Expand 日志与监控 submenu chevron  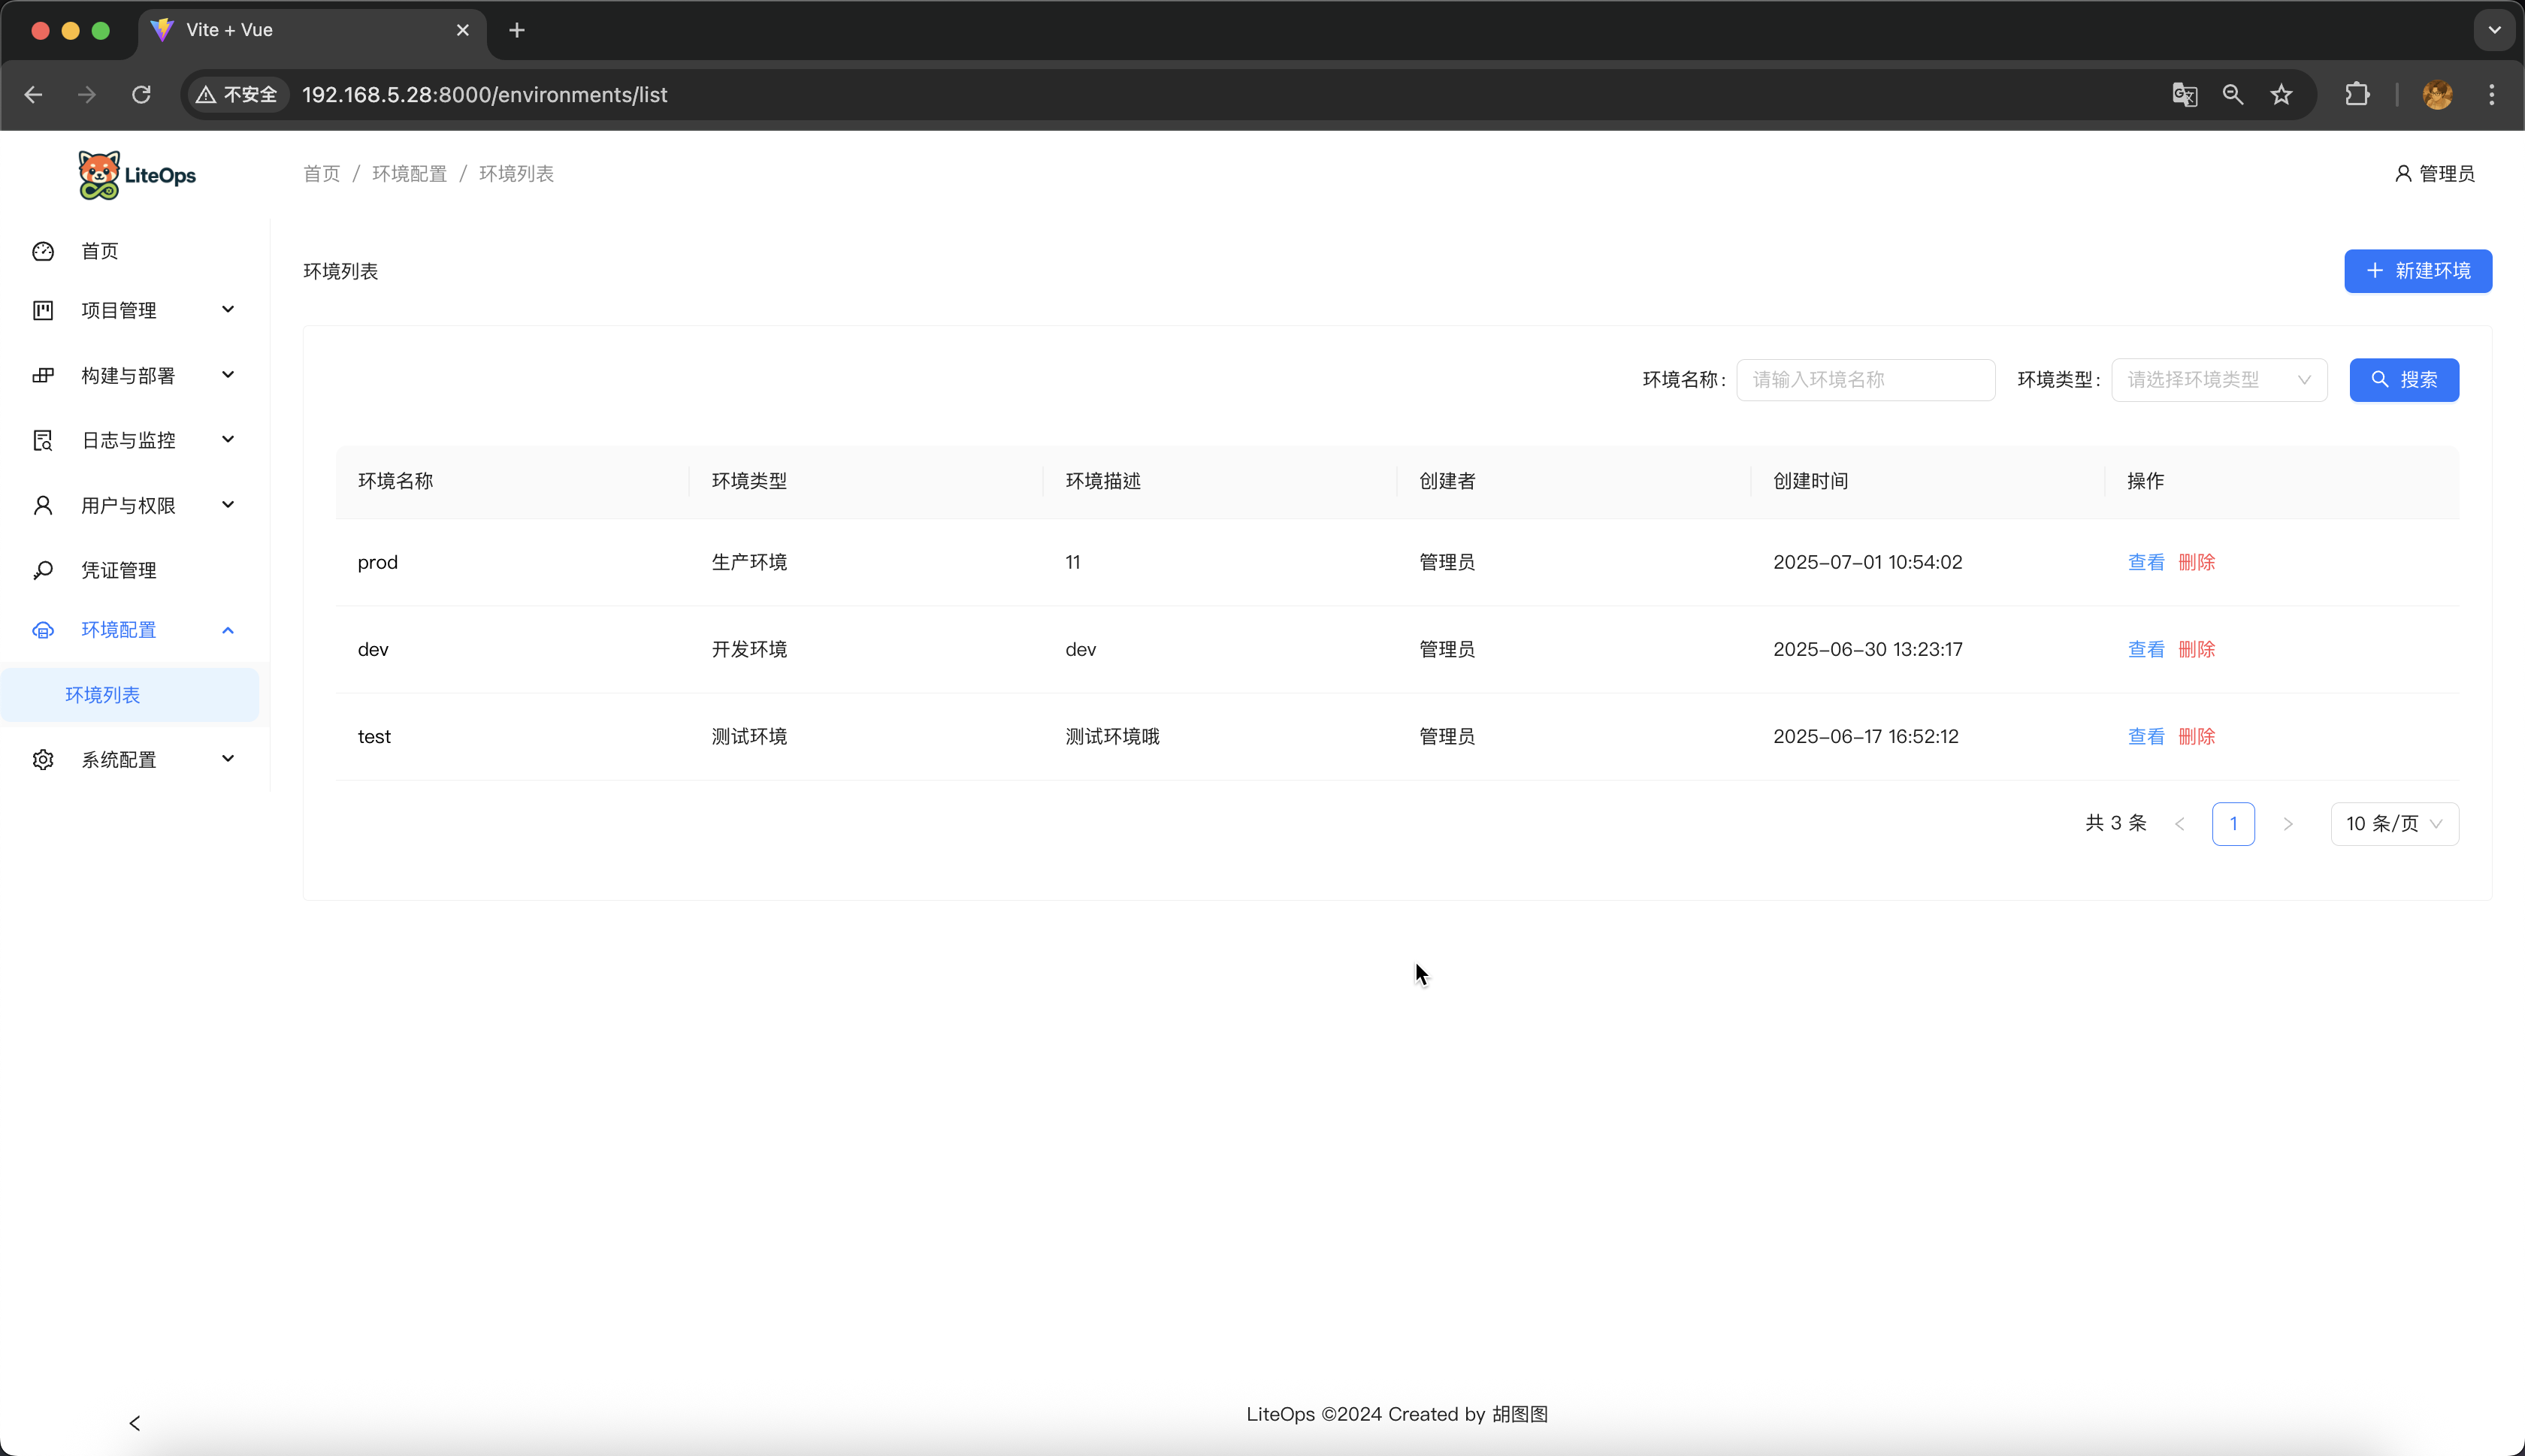[x=228, y=440]
